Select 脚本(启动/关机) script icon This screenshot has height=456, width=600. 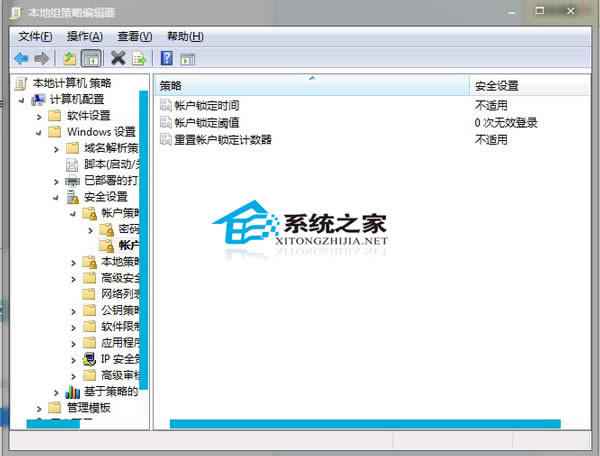click(72, 165)
